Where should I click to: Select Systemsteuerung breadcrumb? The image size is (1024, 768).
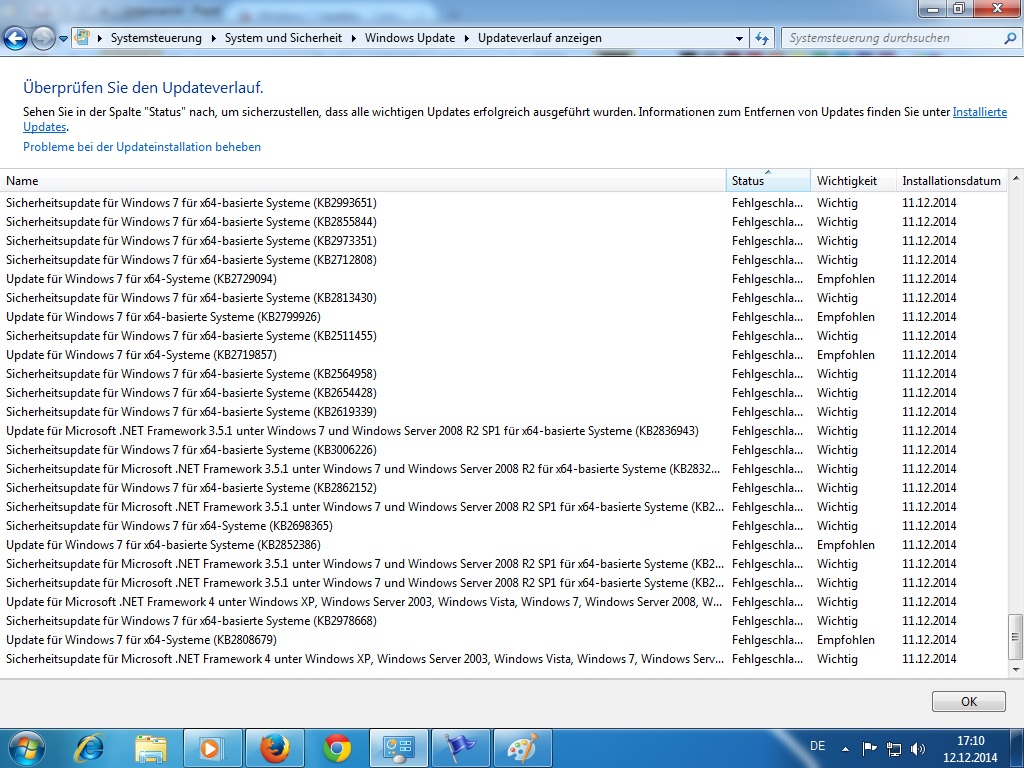click(156, 38)
